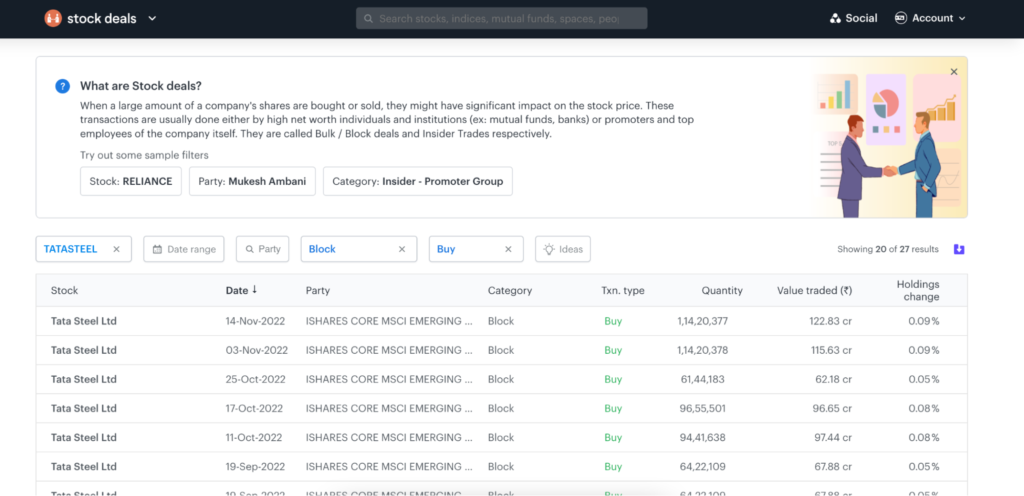Click the Category column header
The width and height of the screenshot is (1024, 496).
(510, 290)
